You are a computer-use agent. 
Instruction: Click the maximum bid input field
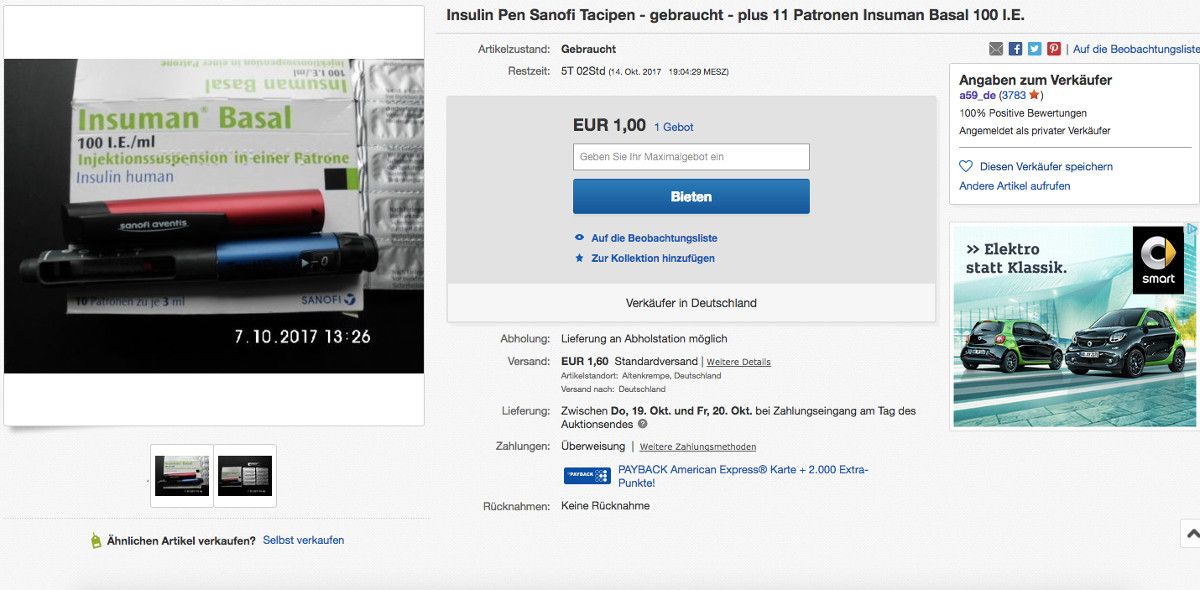pyautogui.click(x=691, y=157)
